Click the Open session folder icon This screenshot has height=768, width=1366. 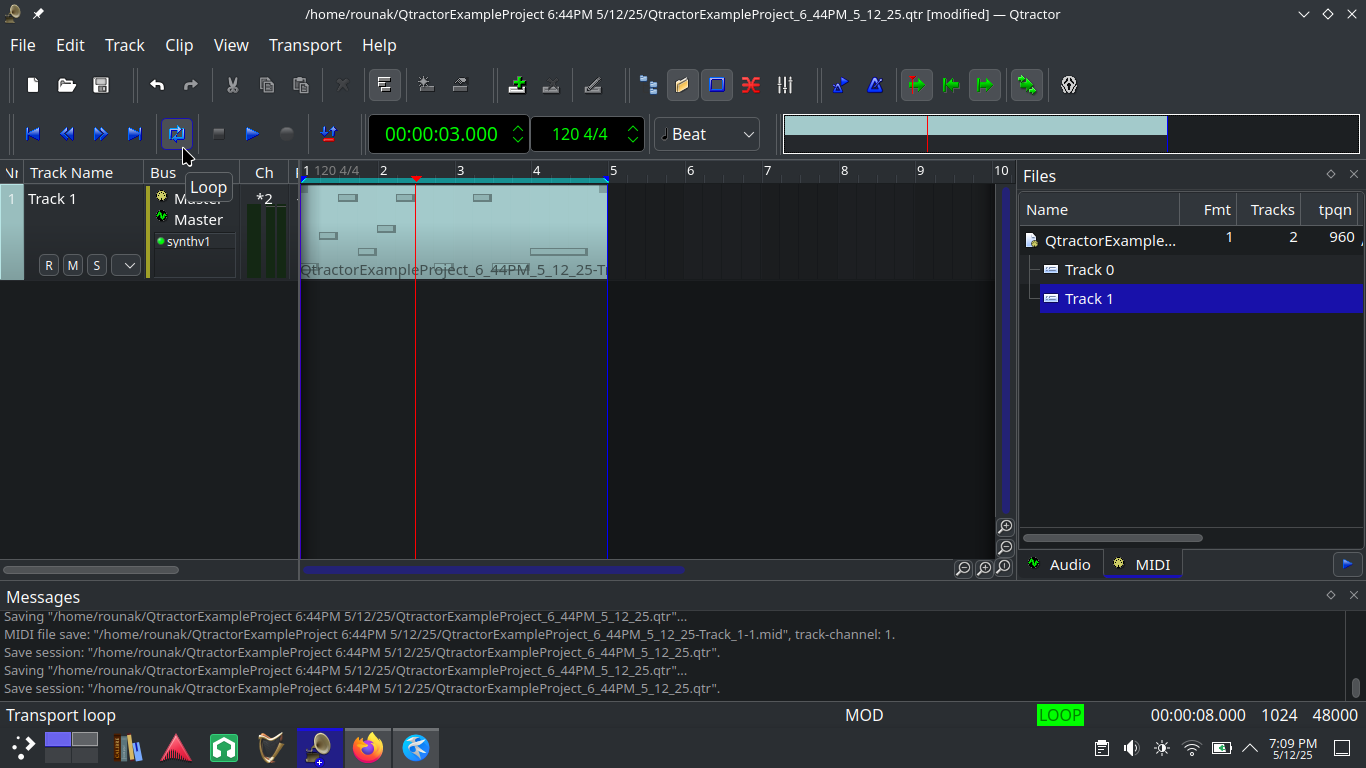click(x=67, y=85)
